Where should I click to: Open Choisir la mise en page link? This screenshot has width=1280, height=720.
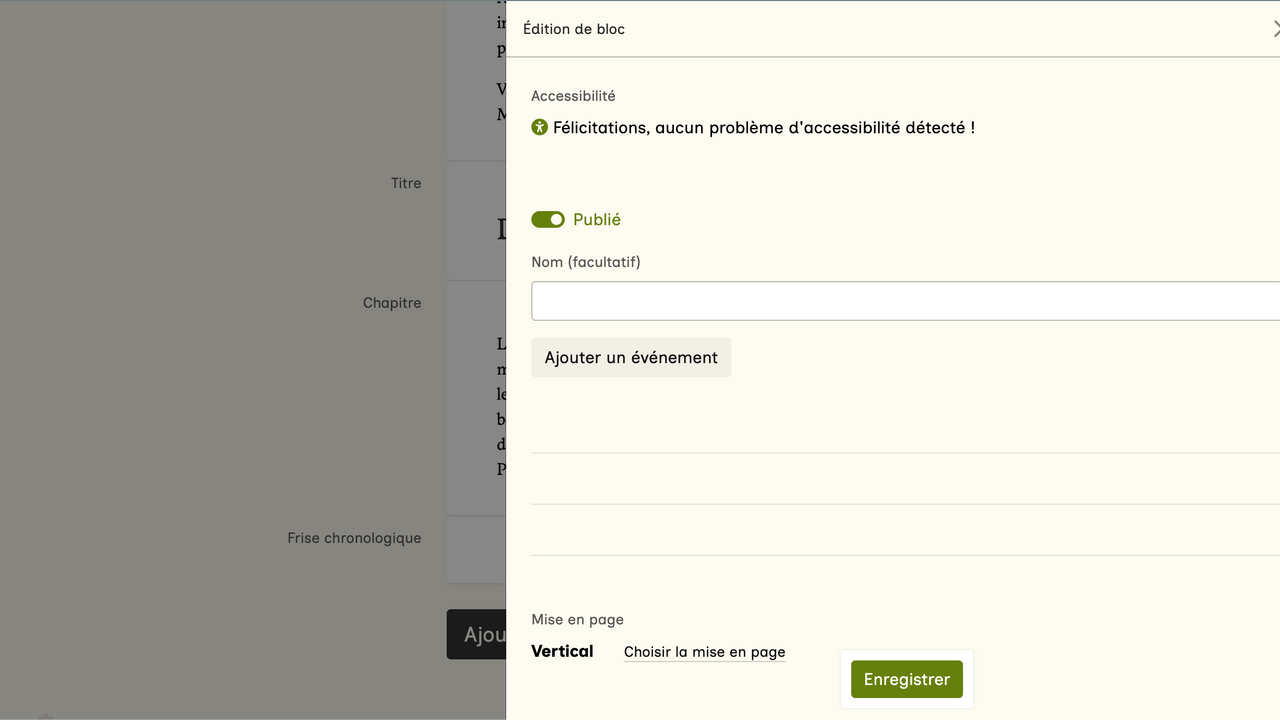point(704,652)
